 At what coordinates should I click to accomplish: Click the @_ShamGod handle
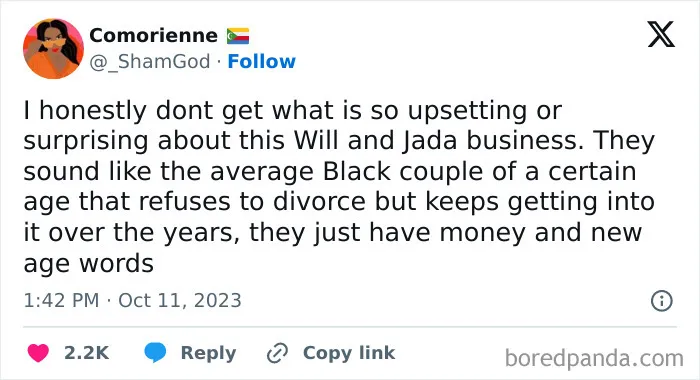[x=150, y=62]
